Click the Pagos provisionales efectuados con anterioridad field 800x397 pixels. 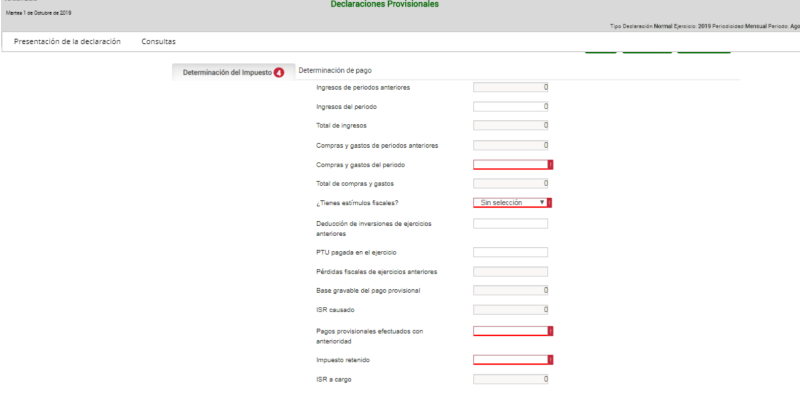click(510, 331)
